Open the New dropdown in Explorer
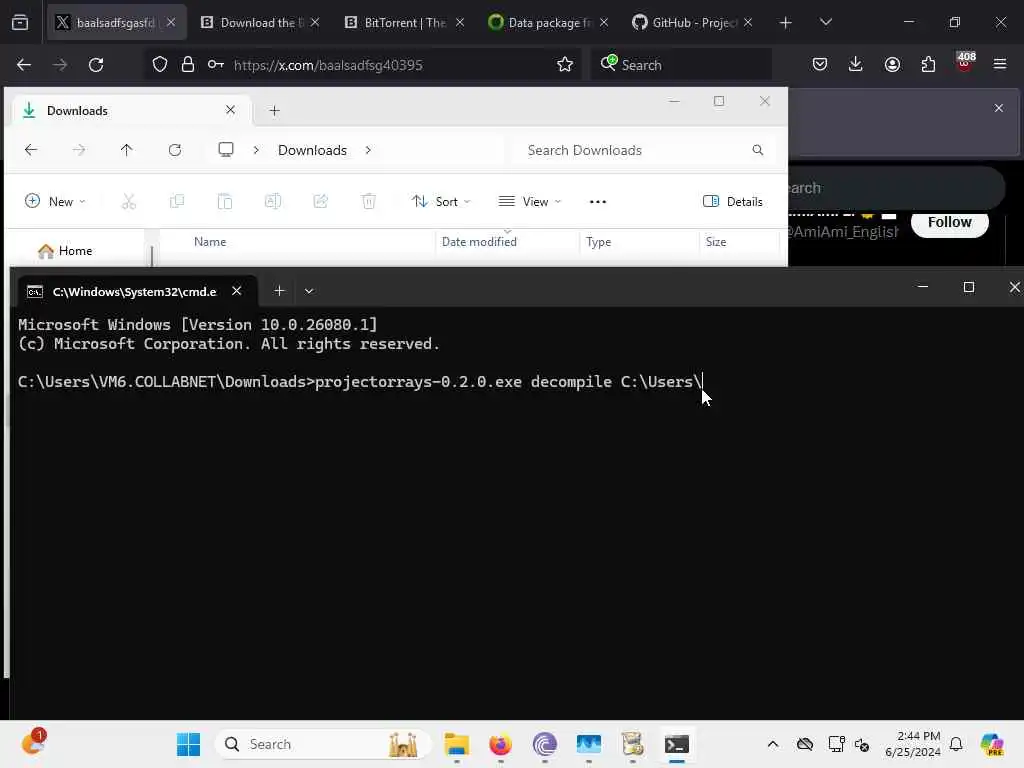Image resolution: width=1024 pixels, height=768 pixels. [x=55, y=201]
